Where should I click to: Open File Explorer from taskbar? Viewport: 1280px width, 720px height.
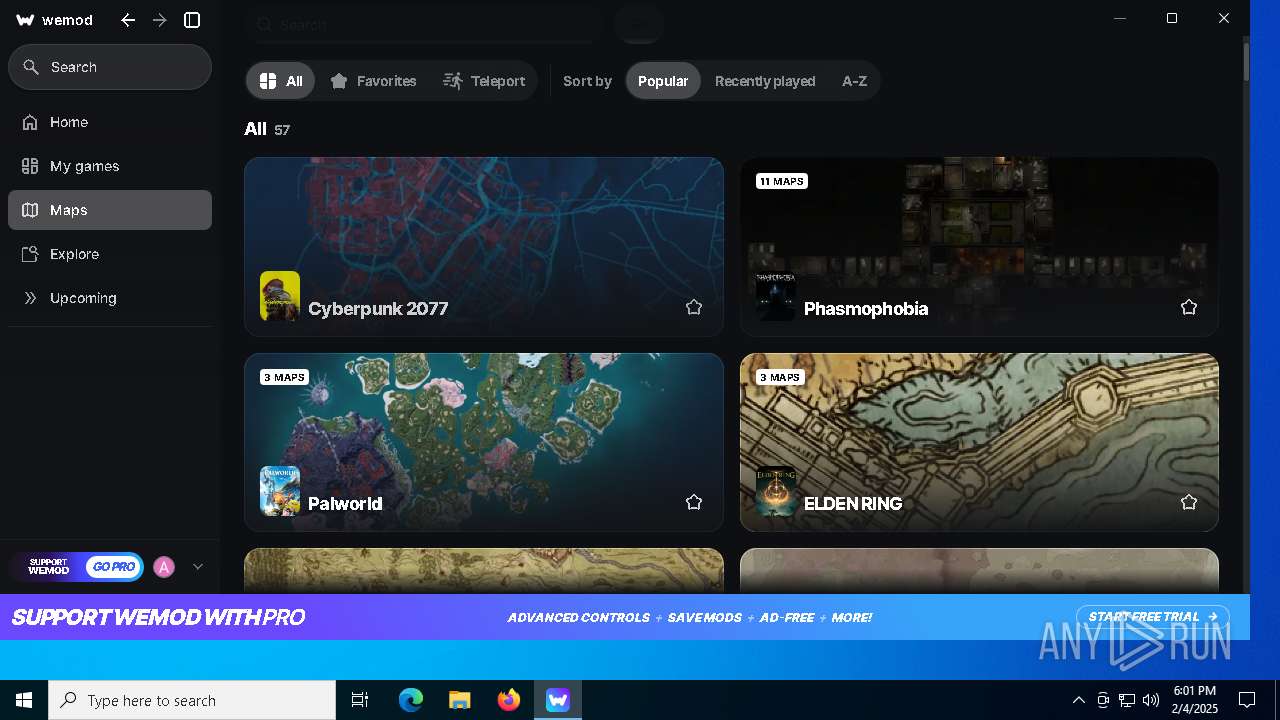(x=459, y=700)
